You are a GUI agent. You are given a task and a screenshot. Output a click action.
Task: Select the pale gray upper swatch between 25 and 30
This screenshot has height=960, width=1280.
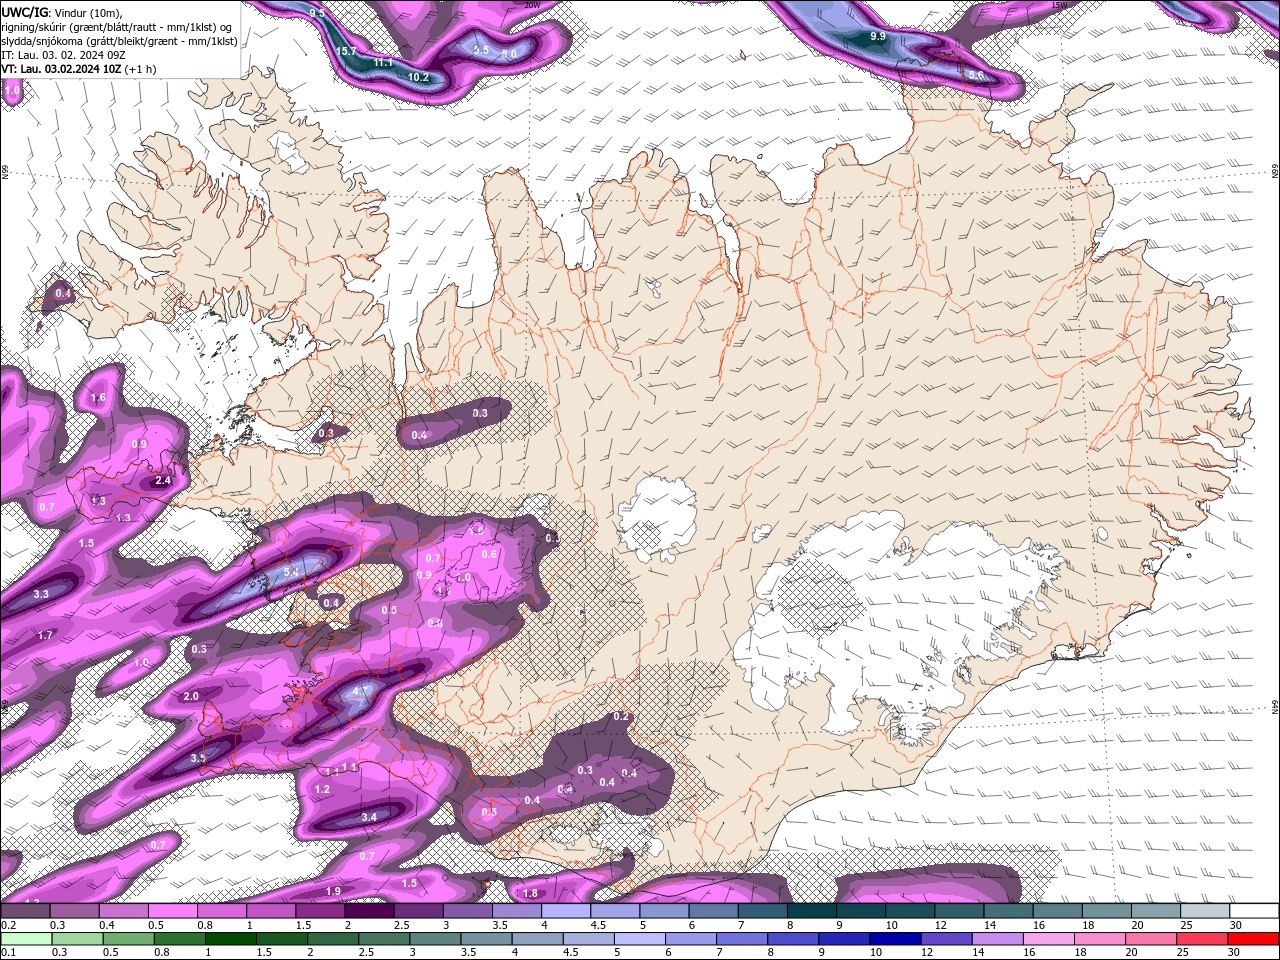[x=1206, y=911]
